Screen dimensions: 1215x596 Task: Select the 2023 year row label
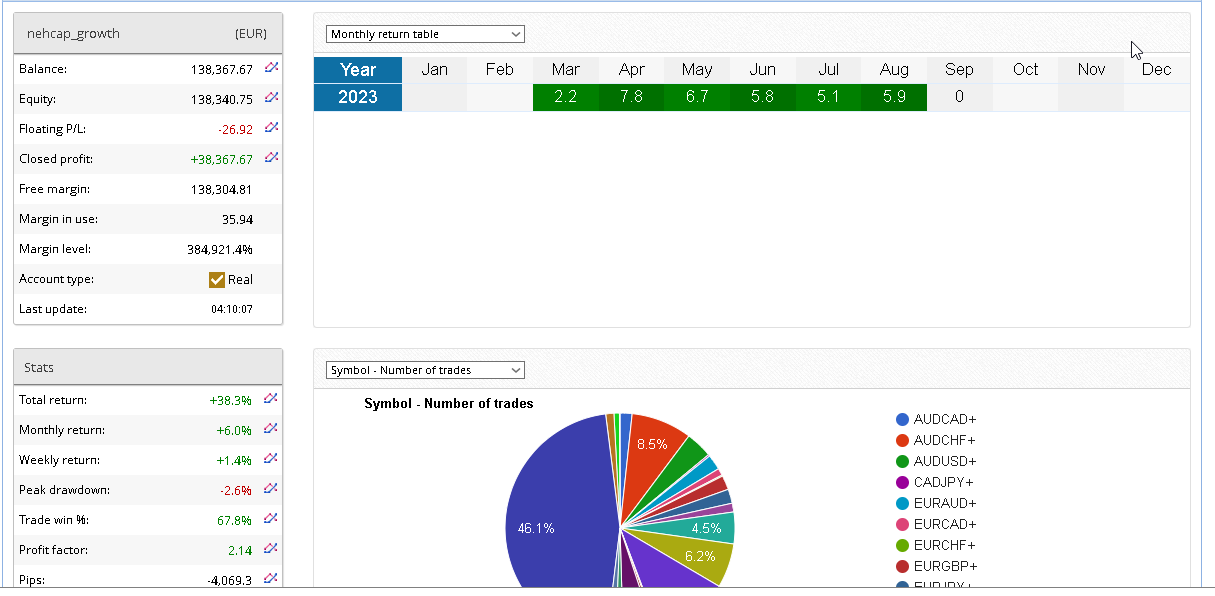coord(358,97)
